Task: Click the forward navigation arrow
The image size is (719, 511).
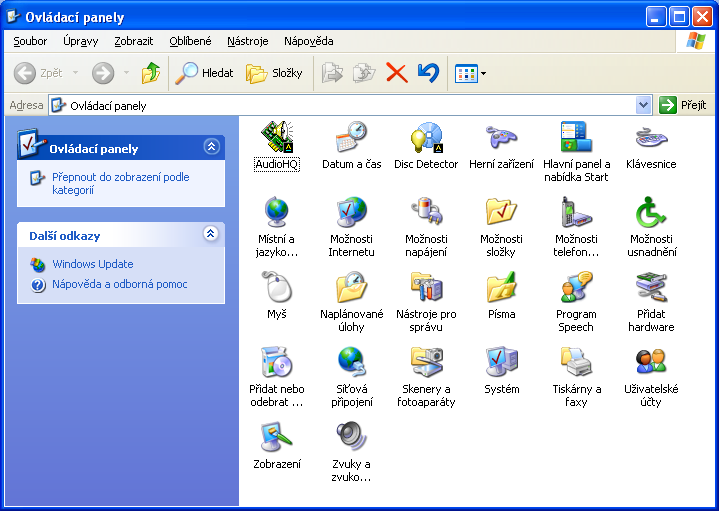Action: pyautogui.click(x=103, y=73)
